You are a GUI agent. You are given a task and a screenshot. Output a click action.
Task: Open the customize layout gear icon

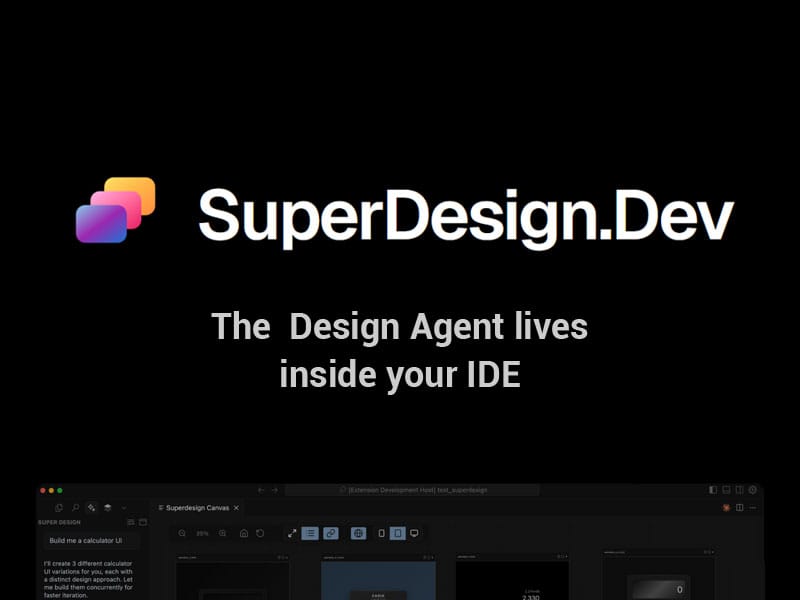(753, 490)
